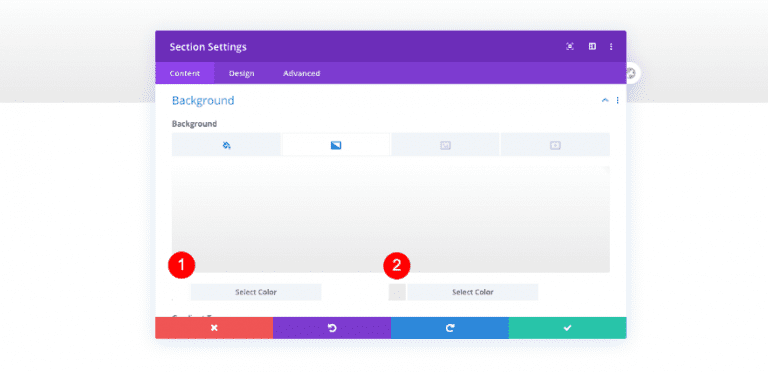Select the Background Image tab icon
768x372 pixels.
[445, 145]
